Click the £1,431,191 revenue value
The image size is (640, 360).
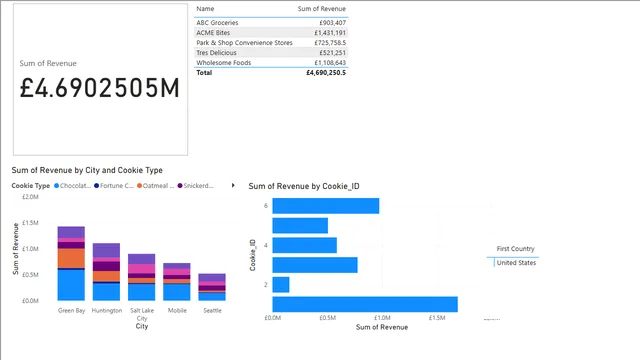point(330,33)
